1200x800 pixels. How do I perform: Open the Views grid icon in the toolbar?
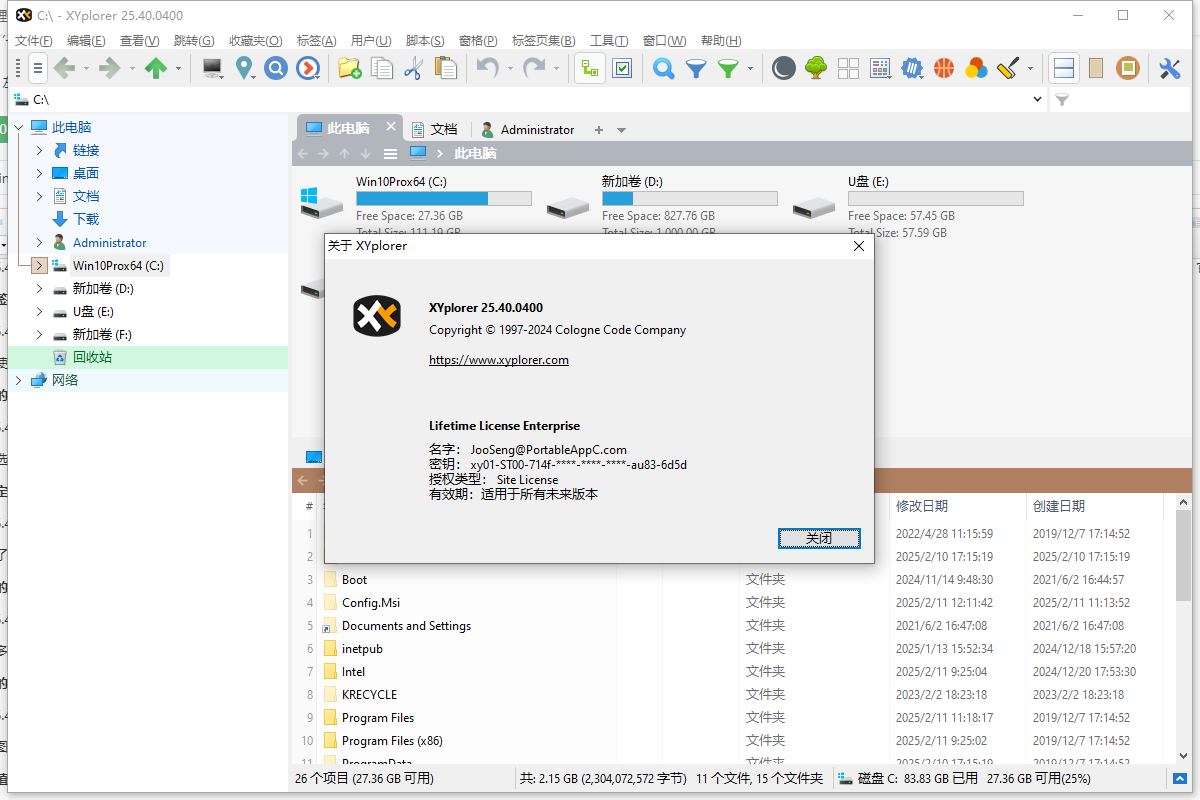point(880,68)
